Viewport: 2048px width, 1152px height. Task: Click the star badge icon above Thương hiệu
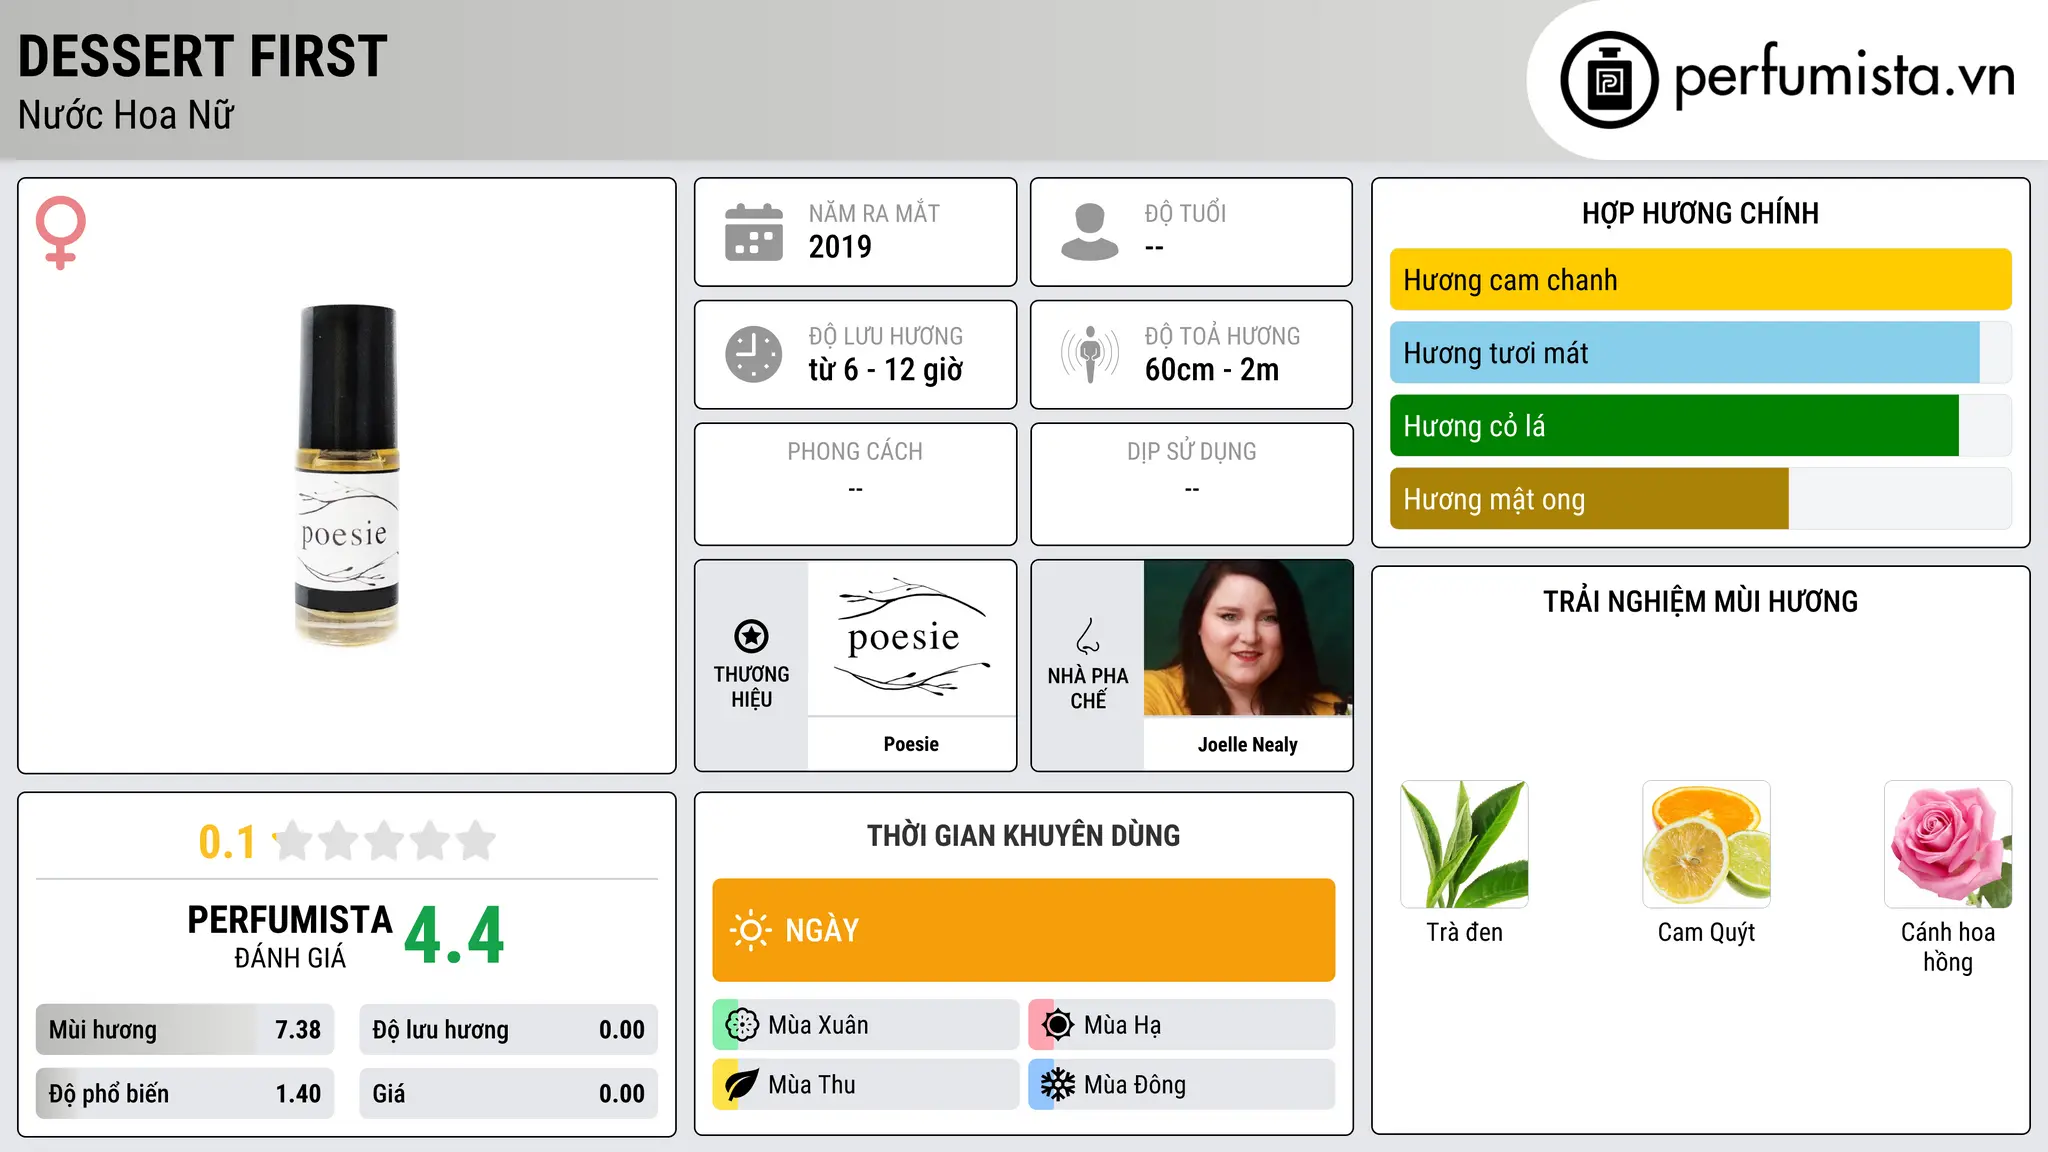751,635
